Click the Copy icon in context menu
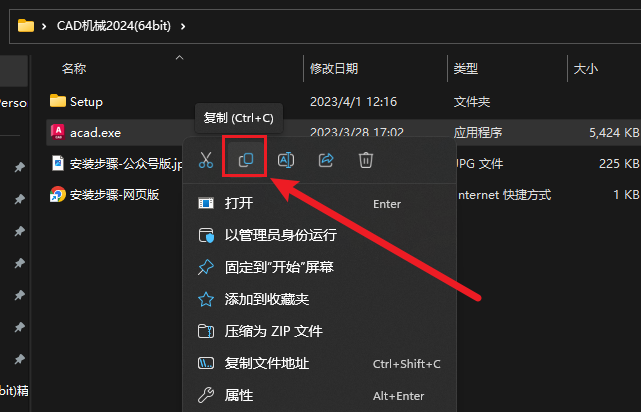This screenshot has height=412, width=641. click(246, 160)
